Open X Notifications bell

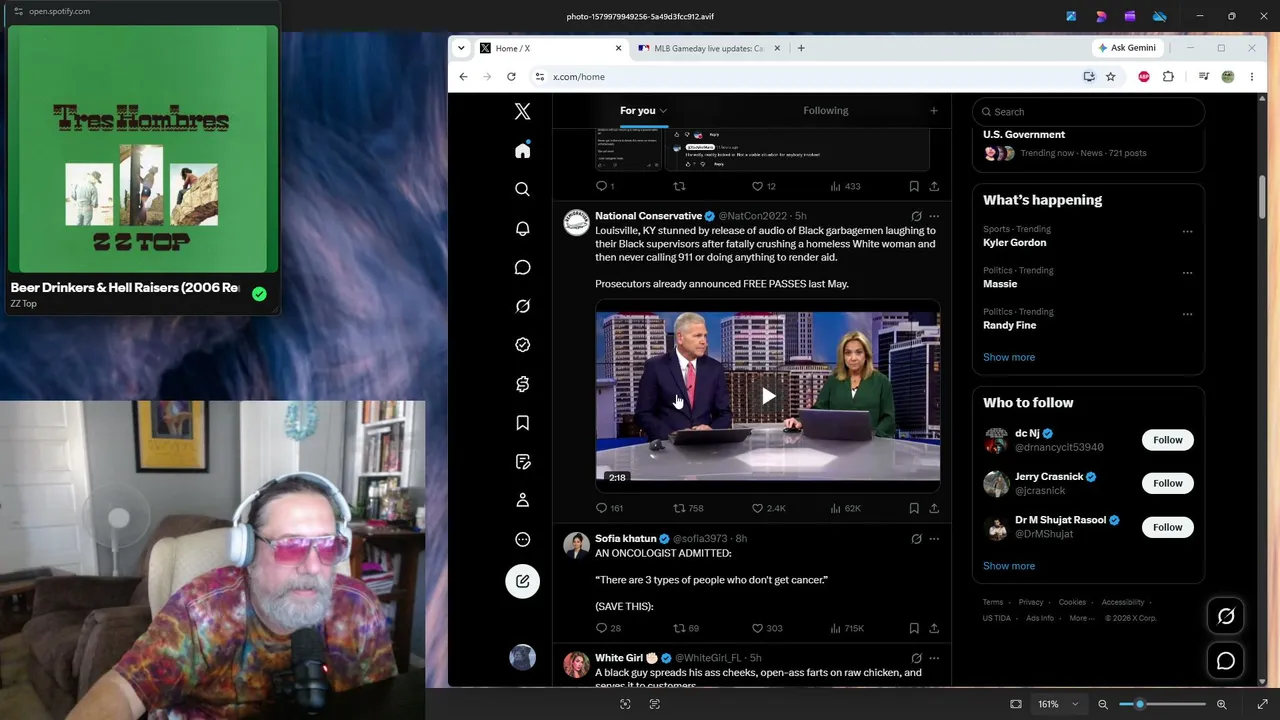click(x=522, y=228)
